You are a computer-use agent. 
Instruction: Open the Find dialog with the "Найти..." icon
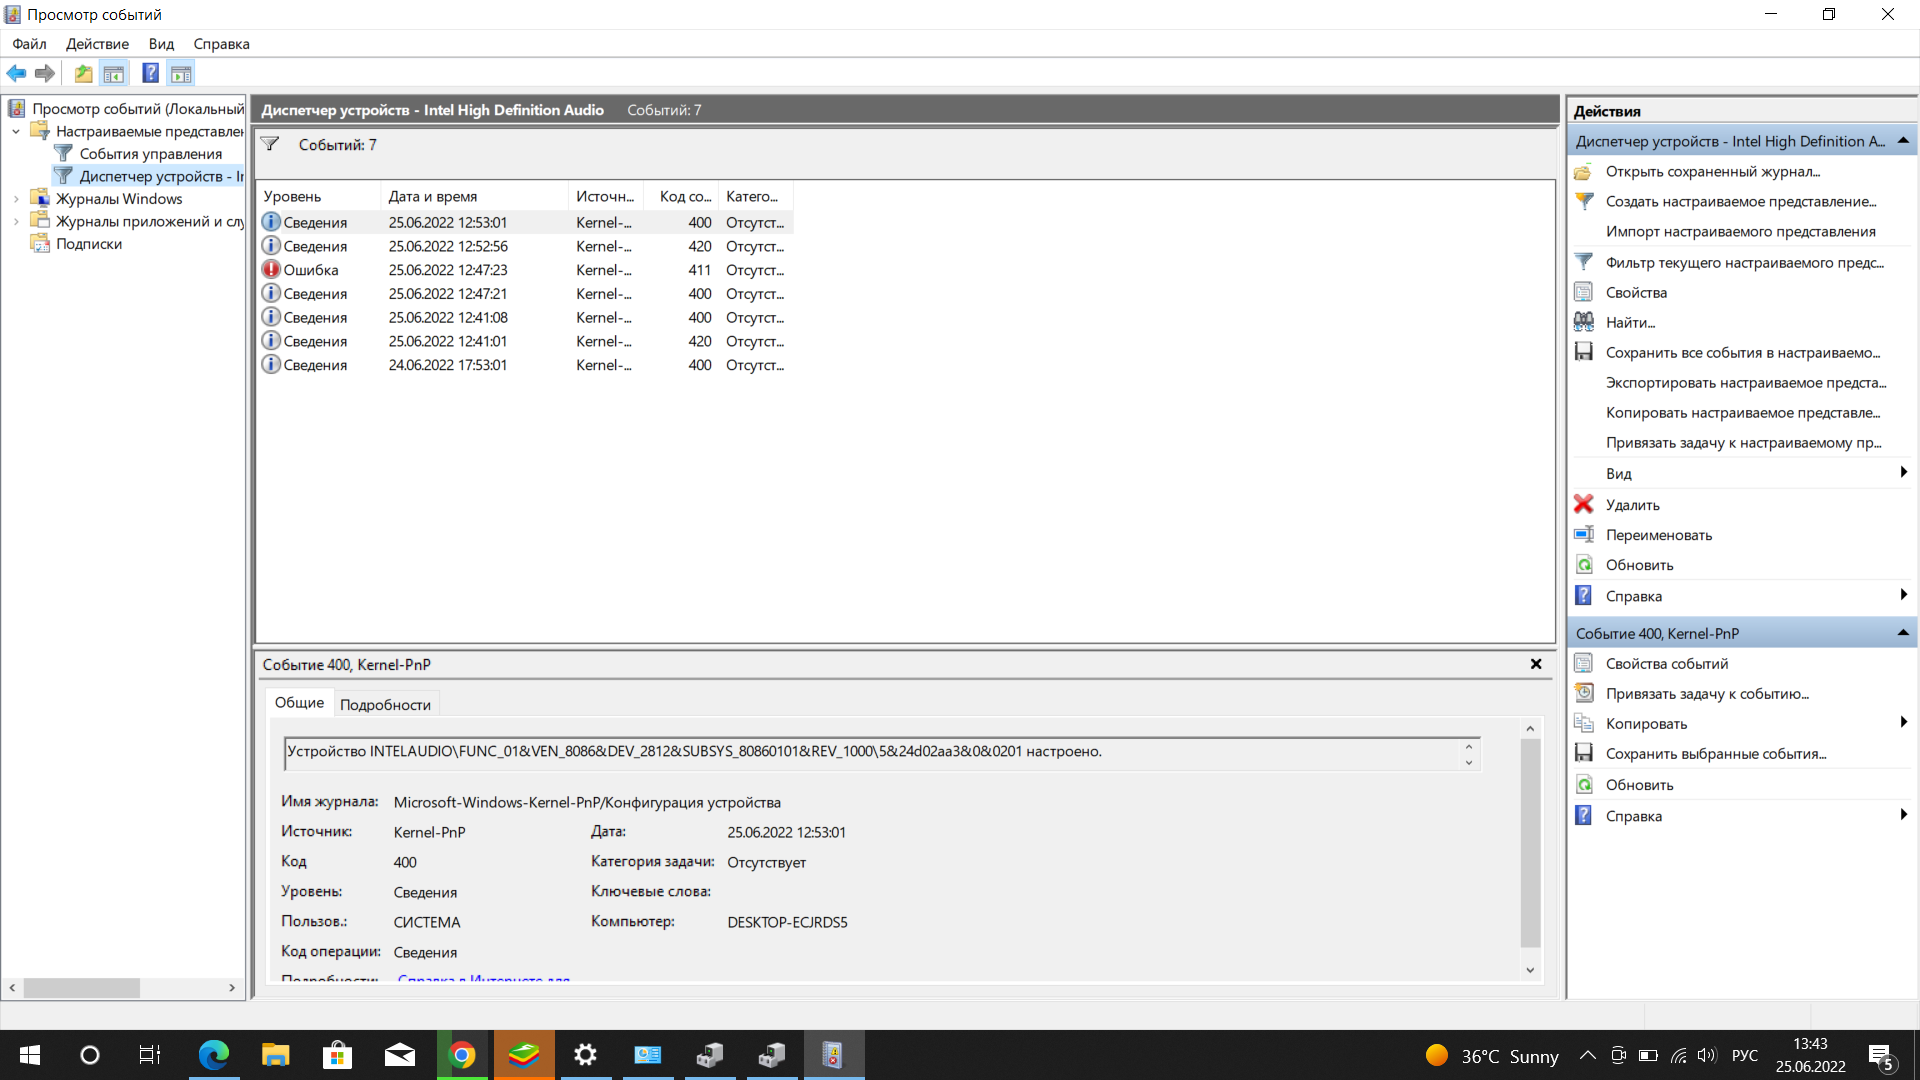1584,322
